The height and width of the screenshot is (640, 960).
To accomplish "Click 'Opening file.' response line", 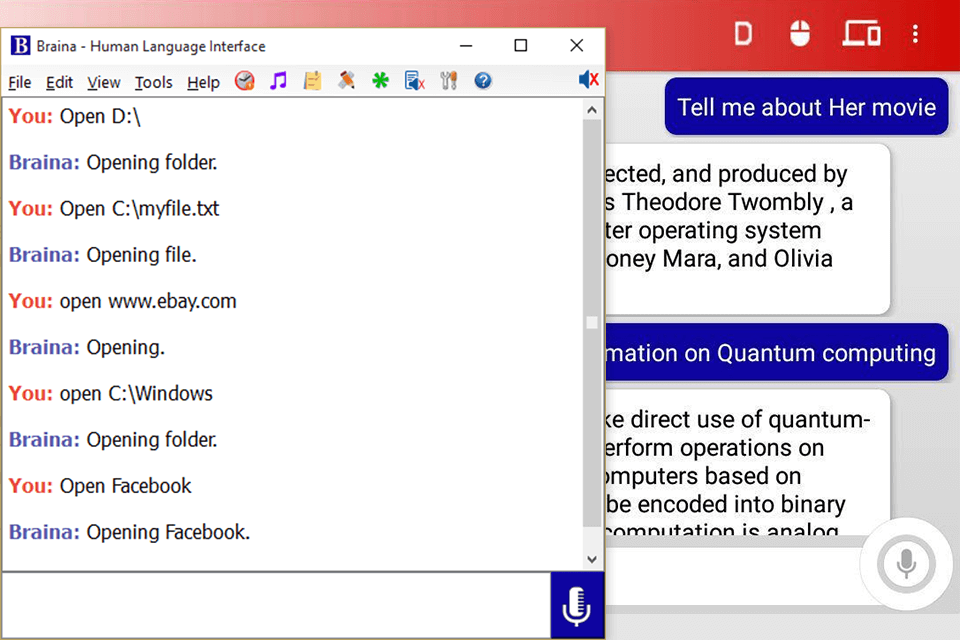I will click(102, 254).
